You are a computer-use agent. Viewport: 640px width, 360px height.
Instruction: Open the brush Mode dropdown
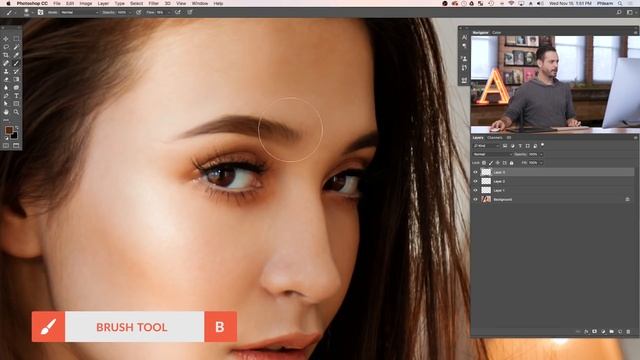pyautogui.click(x=80, y=12)
